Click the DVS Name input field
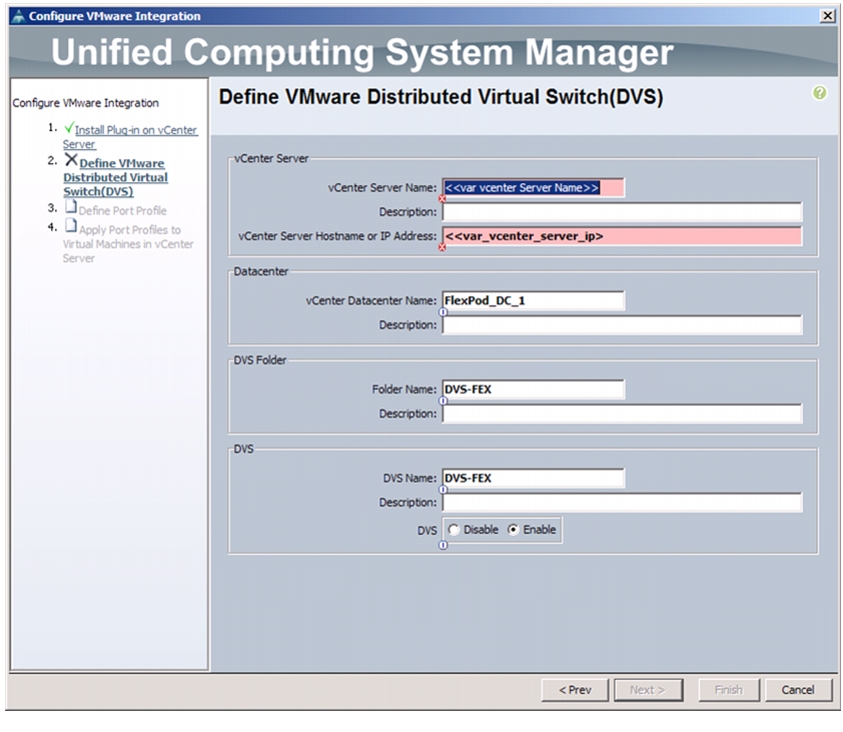Image resolution: width=843 pixels, height=732 pixels. tap(533, 478)
